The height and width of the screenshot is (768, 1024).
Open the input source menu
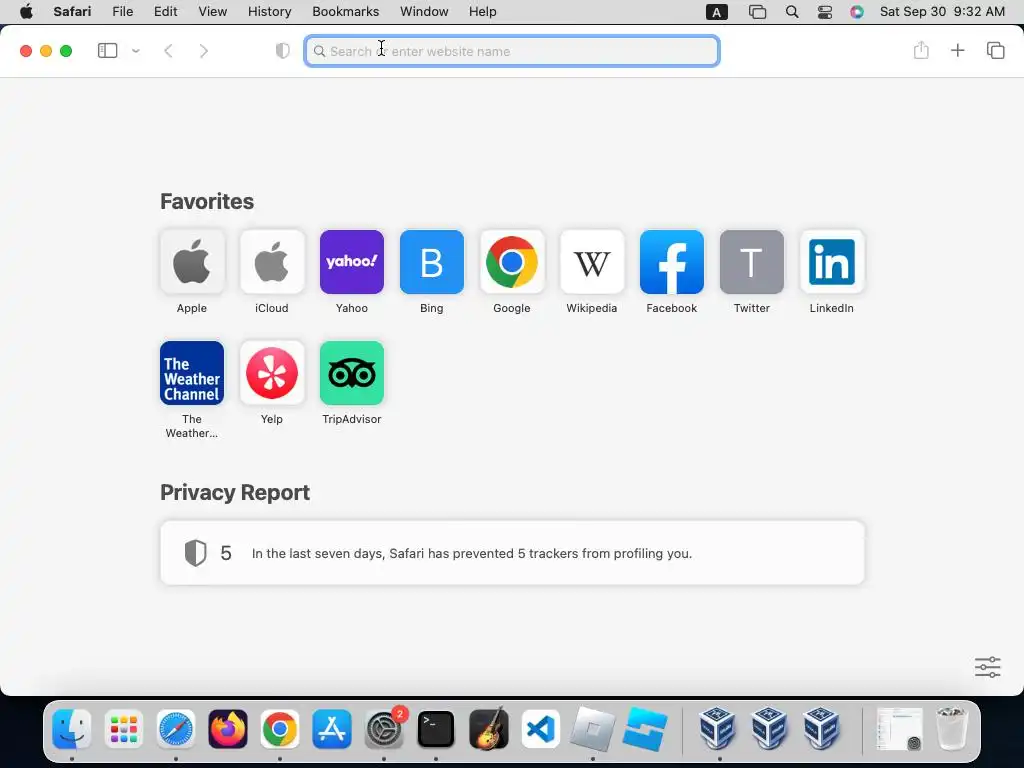[x=716, y=12]
